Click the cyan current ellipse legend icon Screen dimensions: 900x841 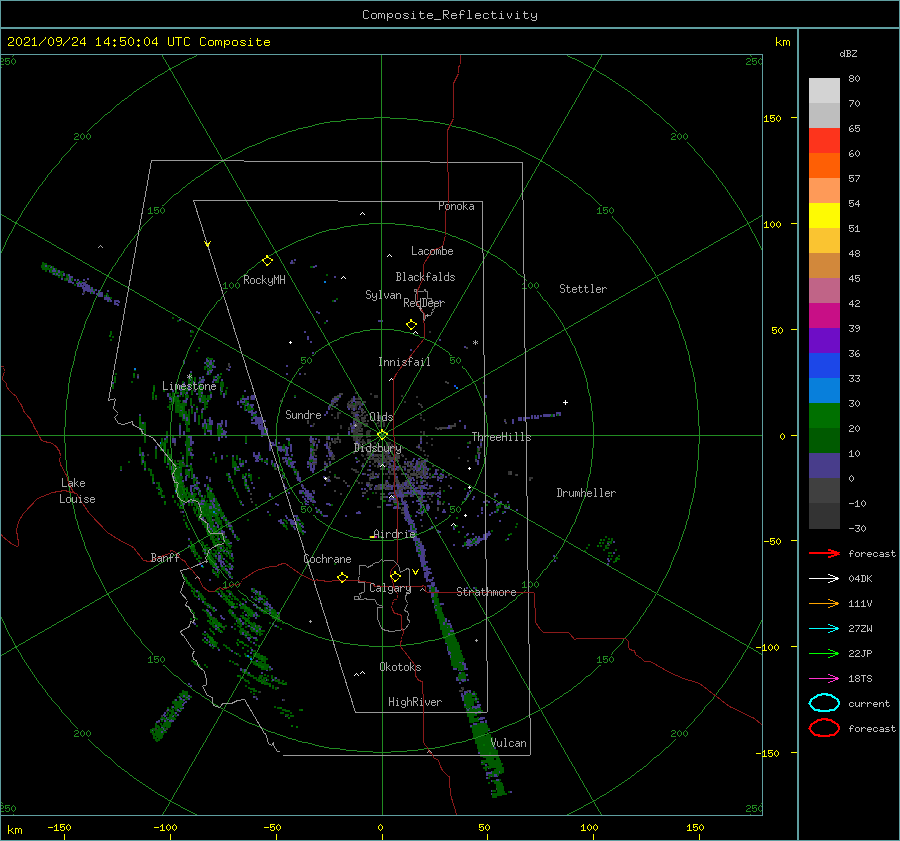(x=824, y=703)
